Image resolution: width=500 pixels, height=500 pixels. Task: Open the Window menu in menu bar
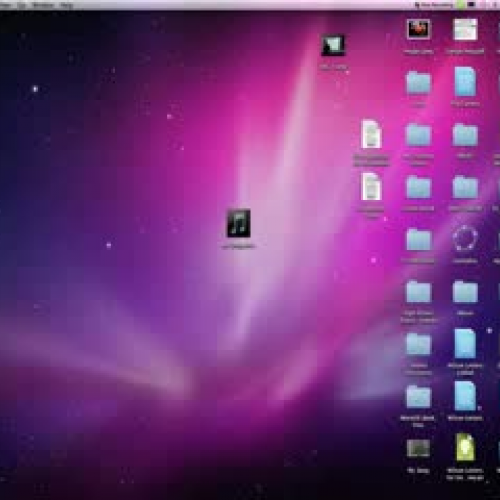pyautogui.click(x=43, y=5)
